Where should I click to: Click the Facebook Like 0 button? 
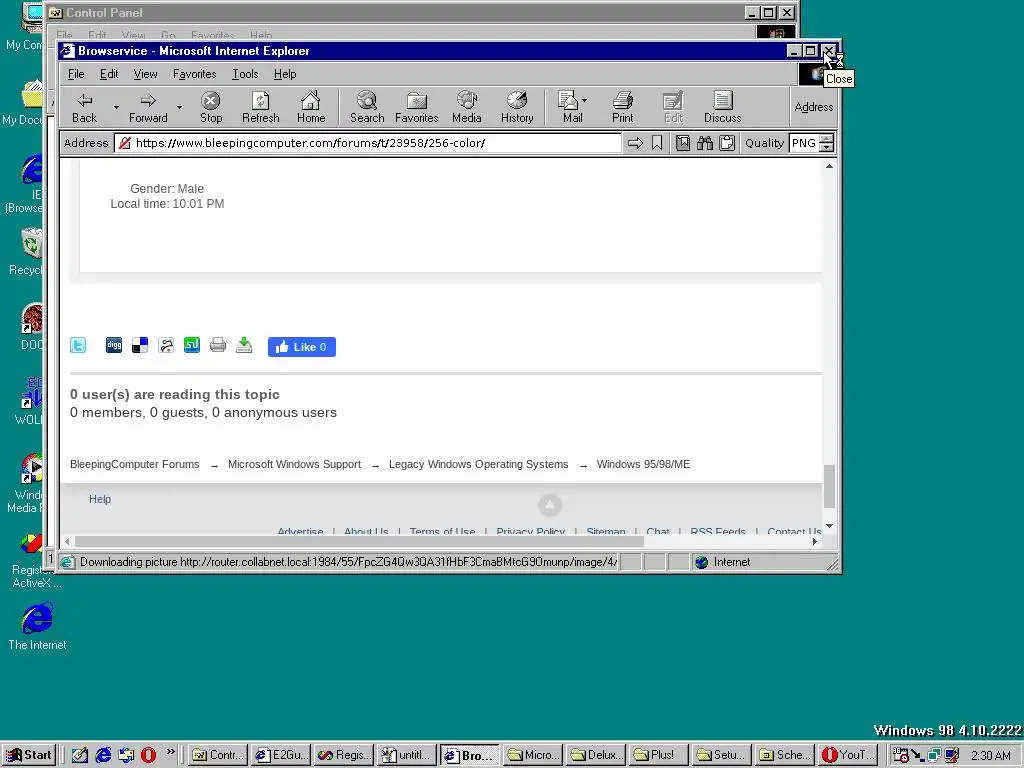tap(302, 347)
